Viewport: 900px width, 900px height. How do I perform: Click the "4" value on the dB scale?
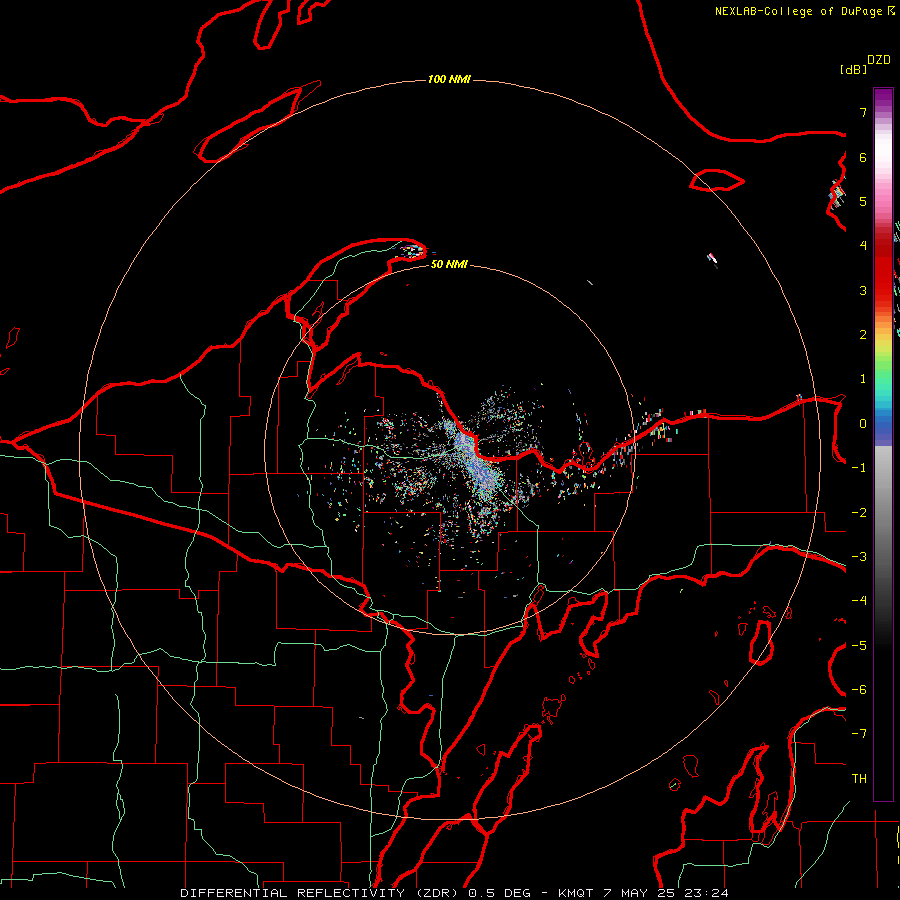click(863, 246)
